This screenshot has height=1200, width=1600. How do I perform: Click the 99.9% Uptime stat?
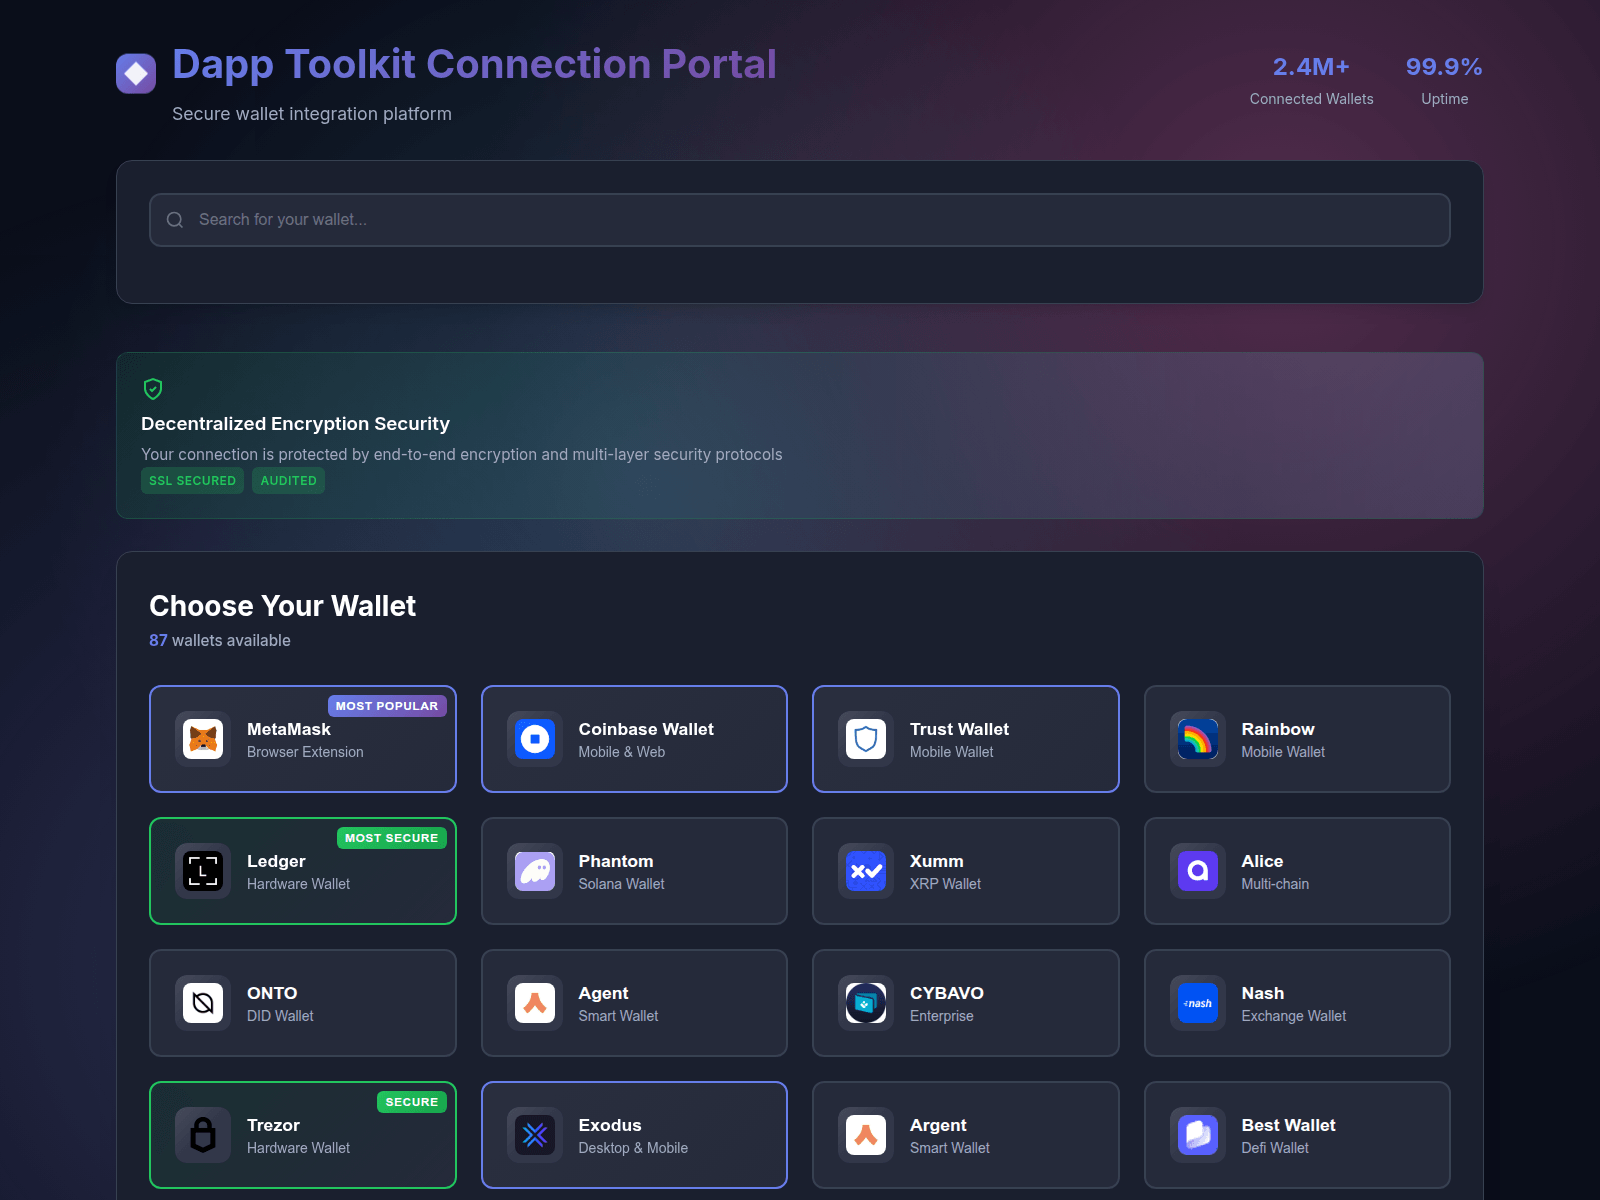coord(1444,81)
